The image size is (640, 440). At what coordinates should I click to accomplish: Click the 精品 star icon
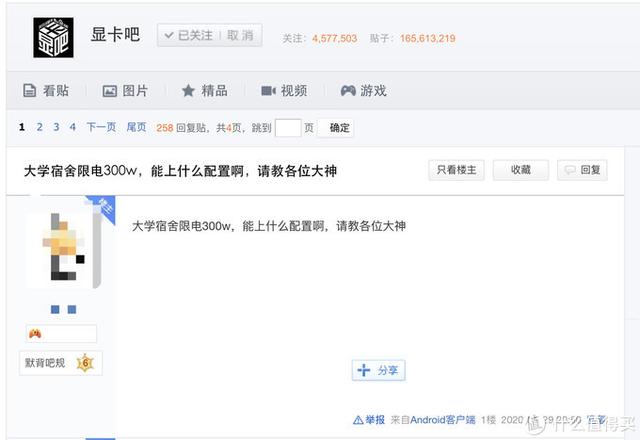pyautogui.click(x=188, y=91)
